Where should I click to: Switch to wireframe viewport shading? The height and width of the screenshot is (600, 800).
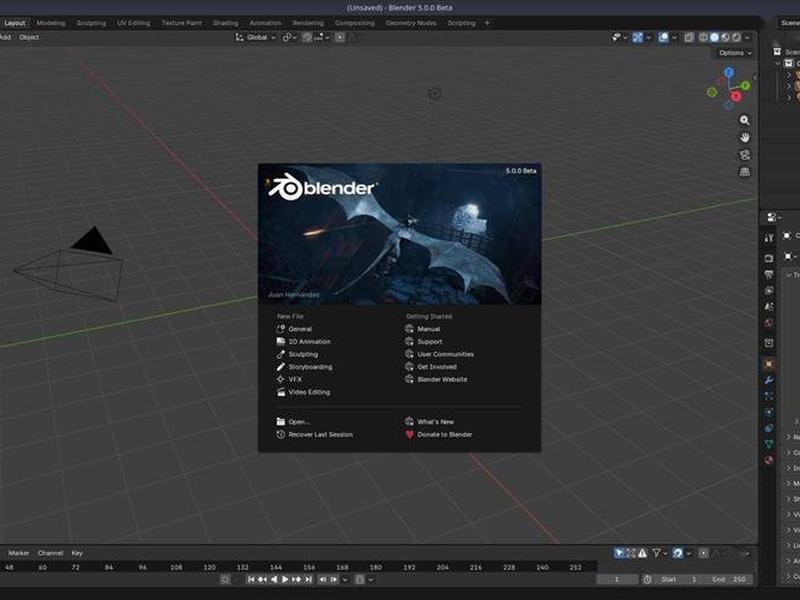[704, 37]
